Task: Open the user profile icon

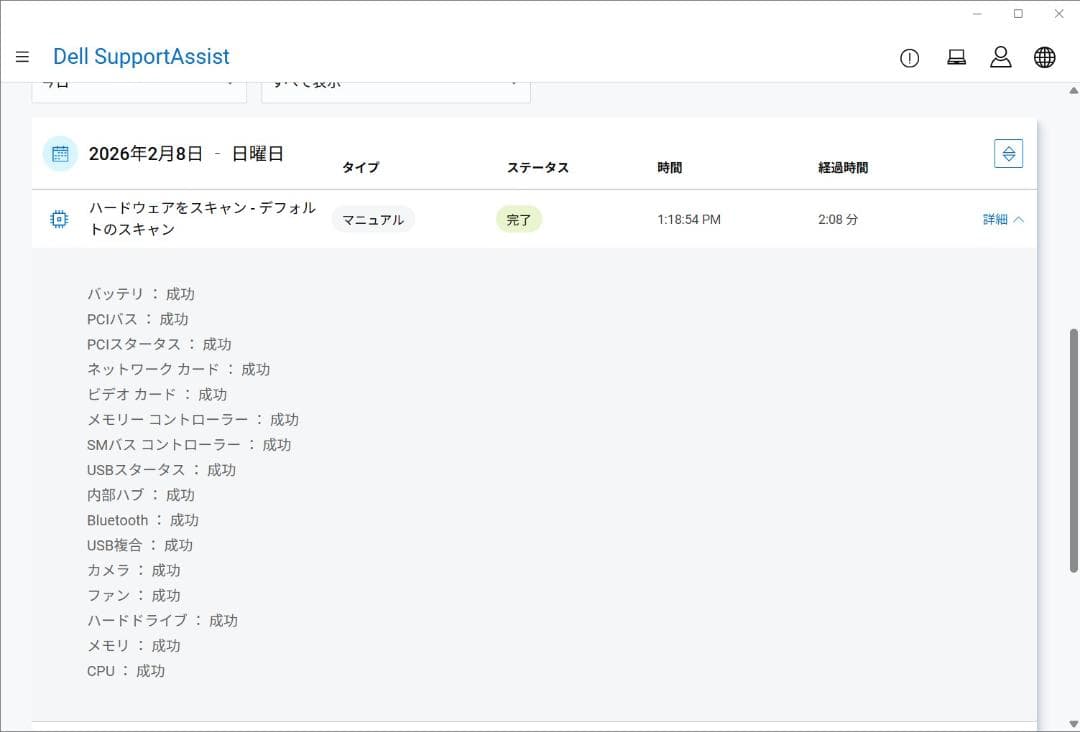Action: [1001, 57]
